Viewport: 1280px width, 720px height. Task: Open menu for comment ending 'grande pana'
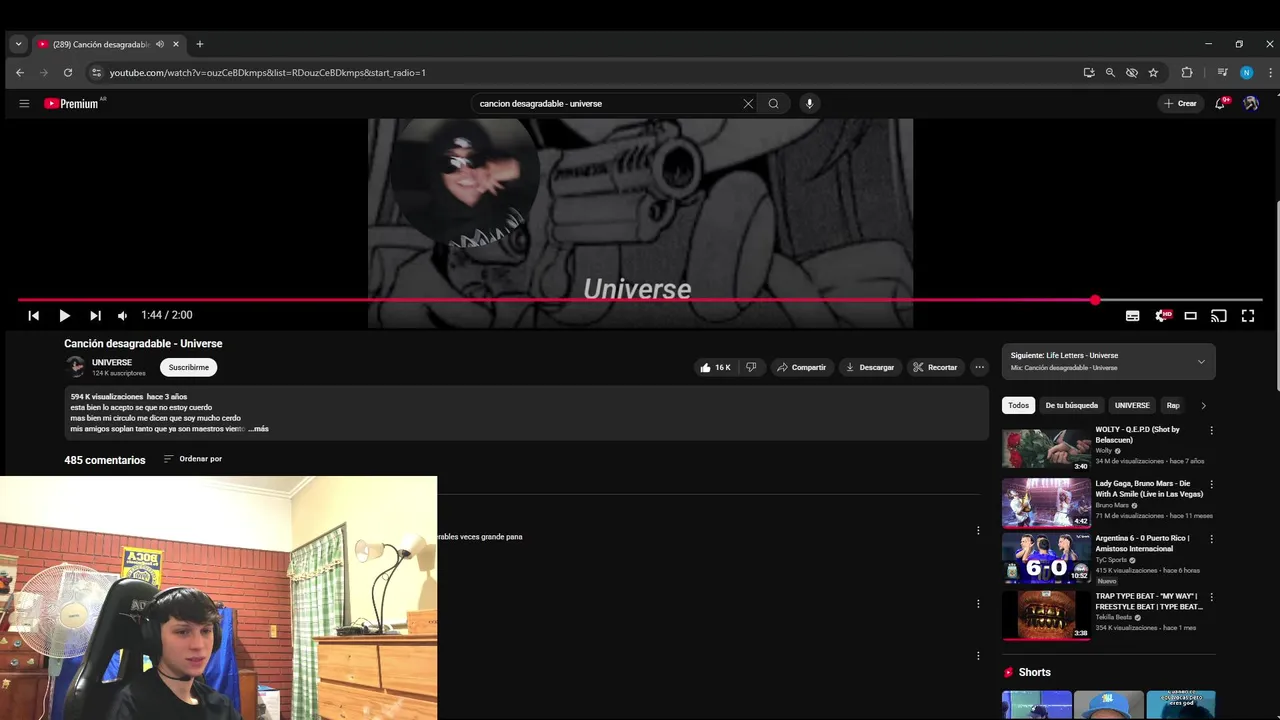(x=978, y=531)
